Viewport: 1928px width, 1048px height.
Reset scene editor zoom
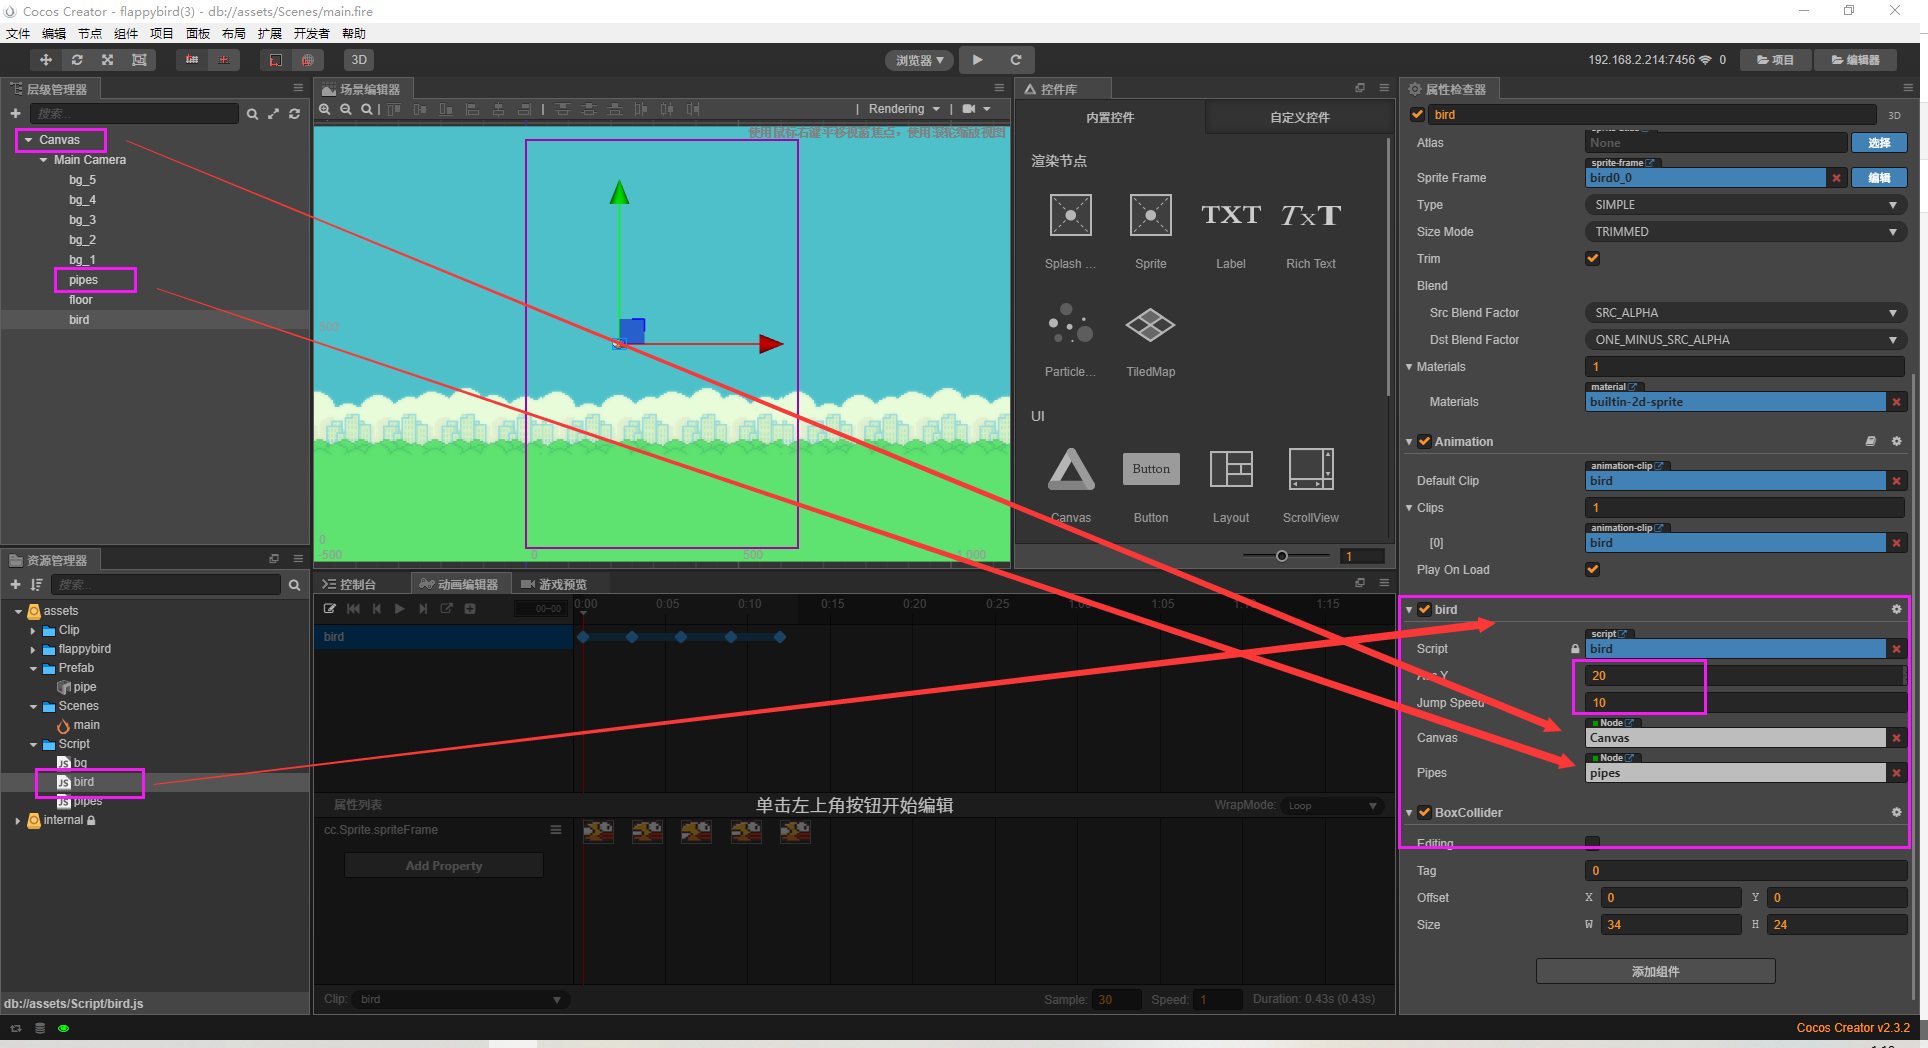(x=367, y=109)
